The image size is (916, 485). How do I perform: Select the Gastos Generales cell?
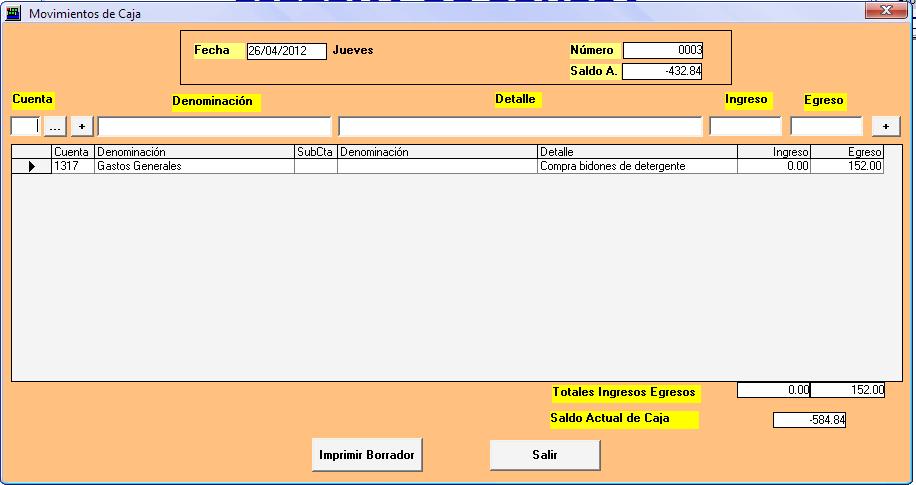[193, 167]
